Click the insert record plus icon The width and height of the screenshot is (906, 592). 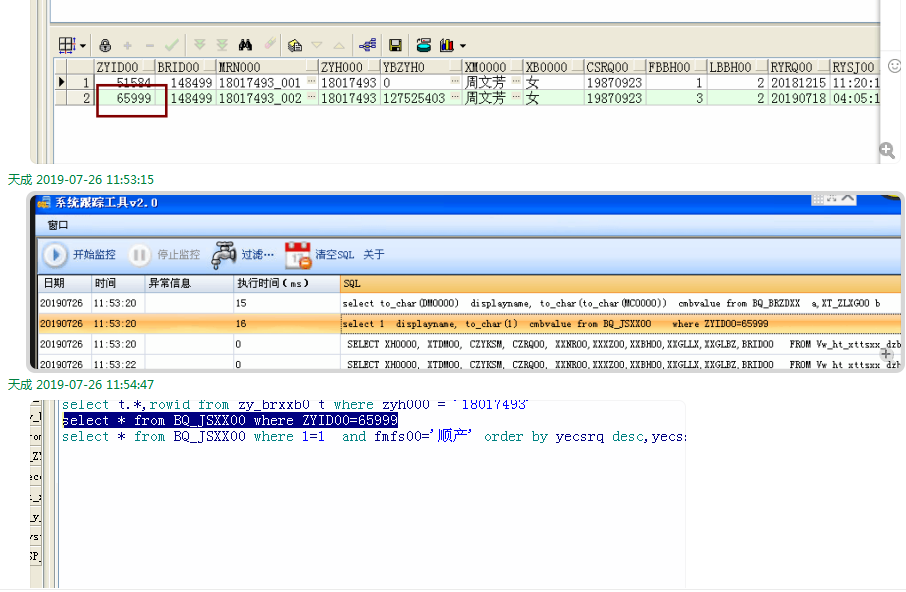click(x=127, y=45)
